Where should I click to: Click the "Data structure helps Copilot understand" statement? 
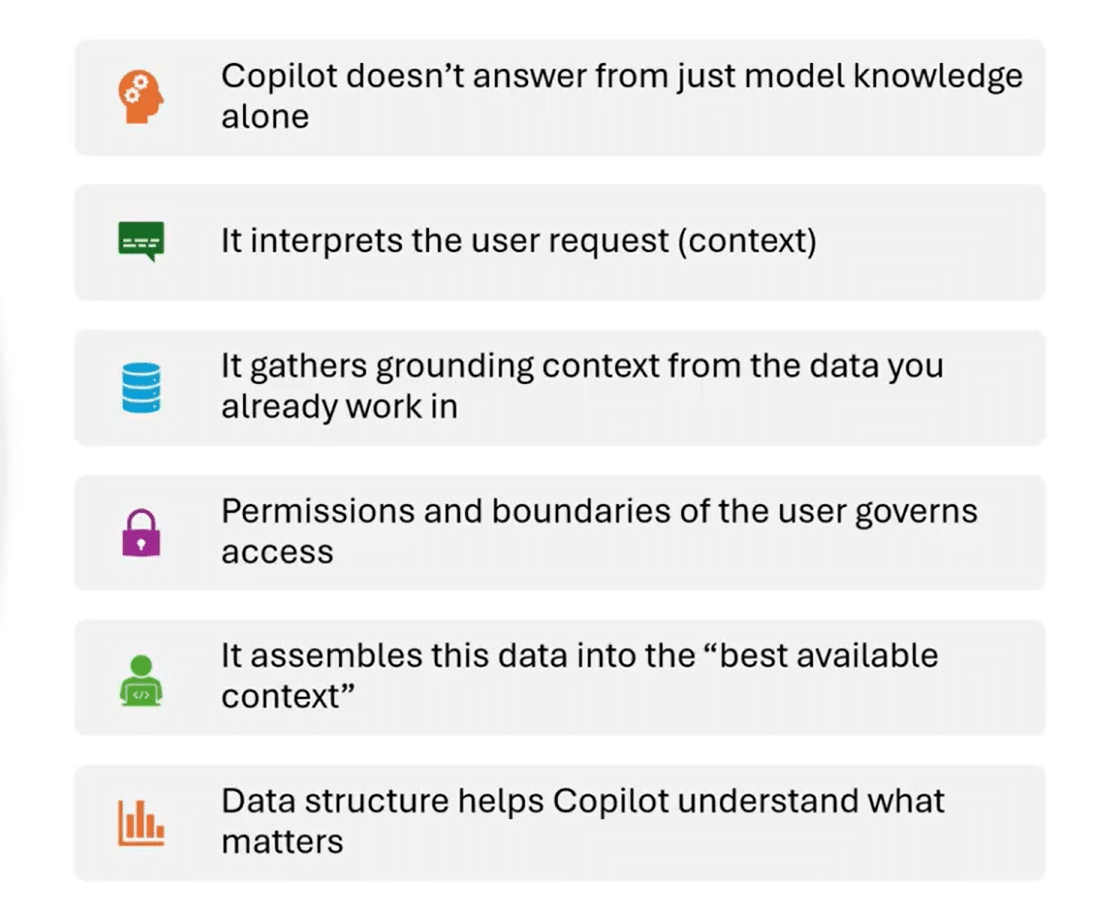click(582, 801)
